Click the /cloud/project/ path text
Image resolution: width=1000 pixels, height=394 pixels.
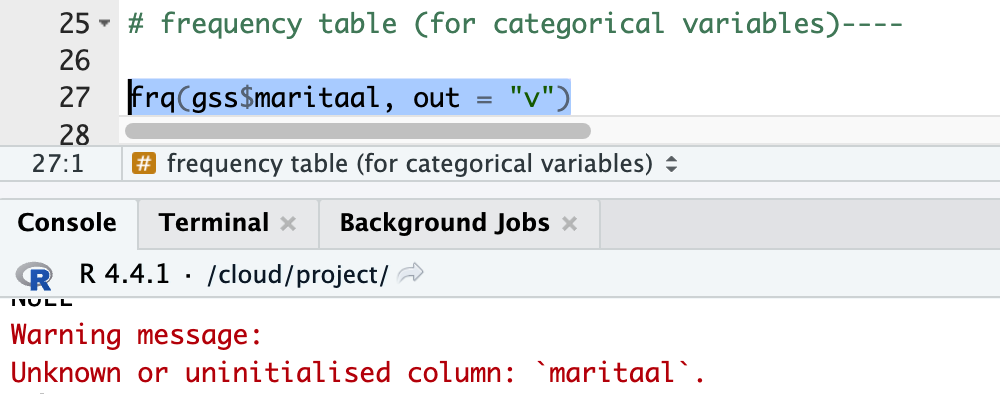(x=297, y=275)
